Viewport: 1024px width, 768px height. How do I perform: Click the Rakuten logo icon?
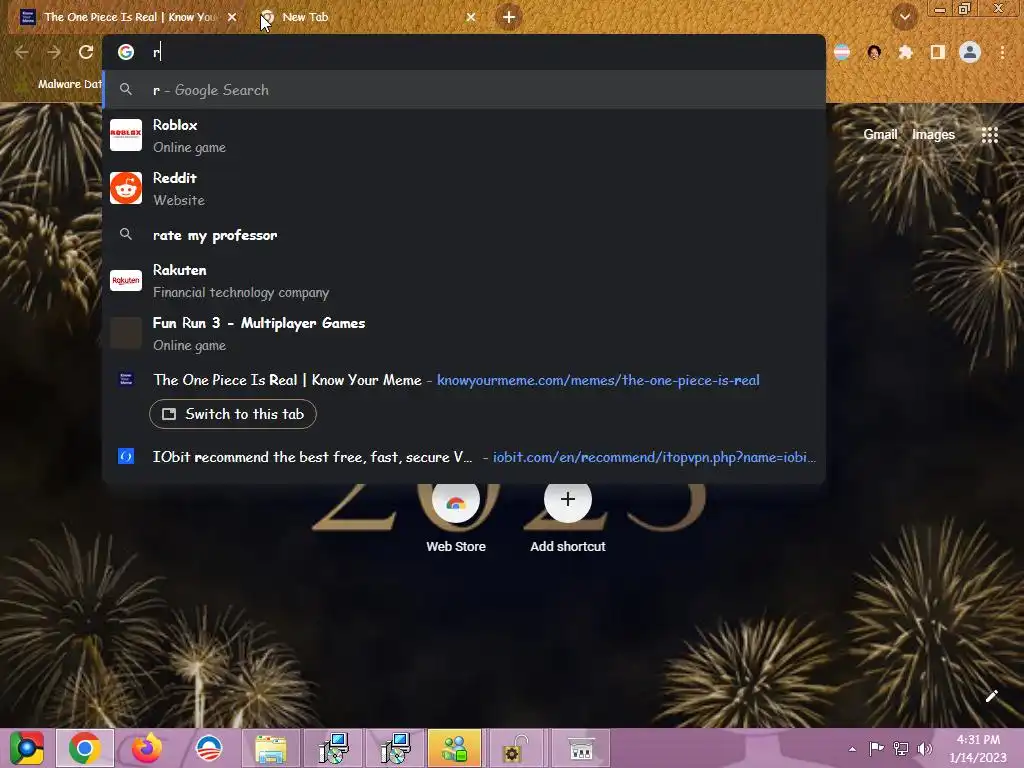point(126,281)
